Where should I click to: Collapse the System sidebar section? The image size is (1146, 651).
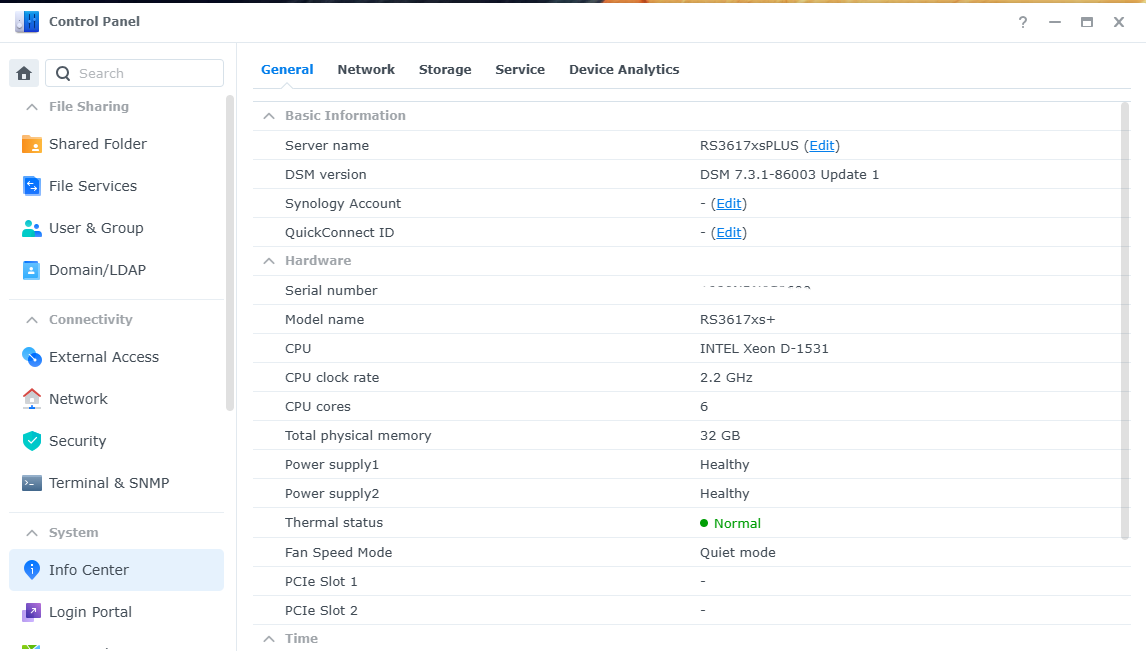(31, 533)
